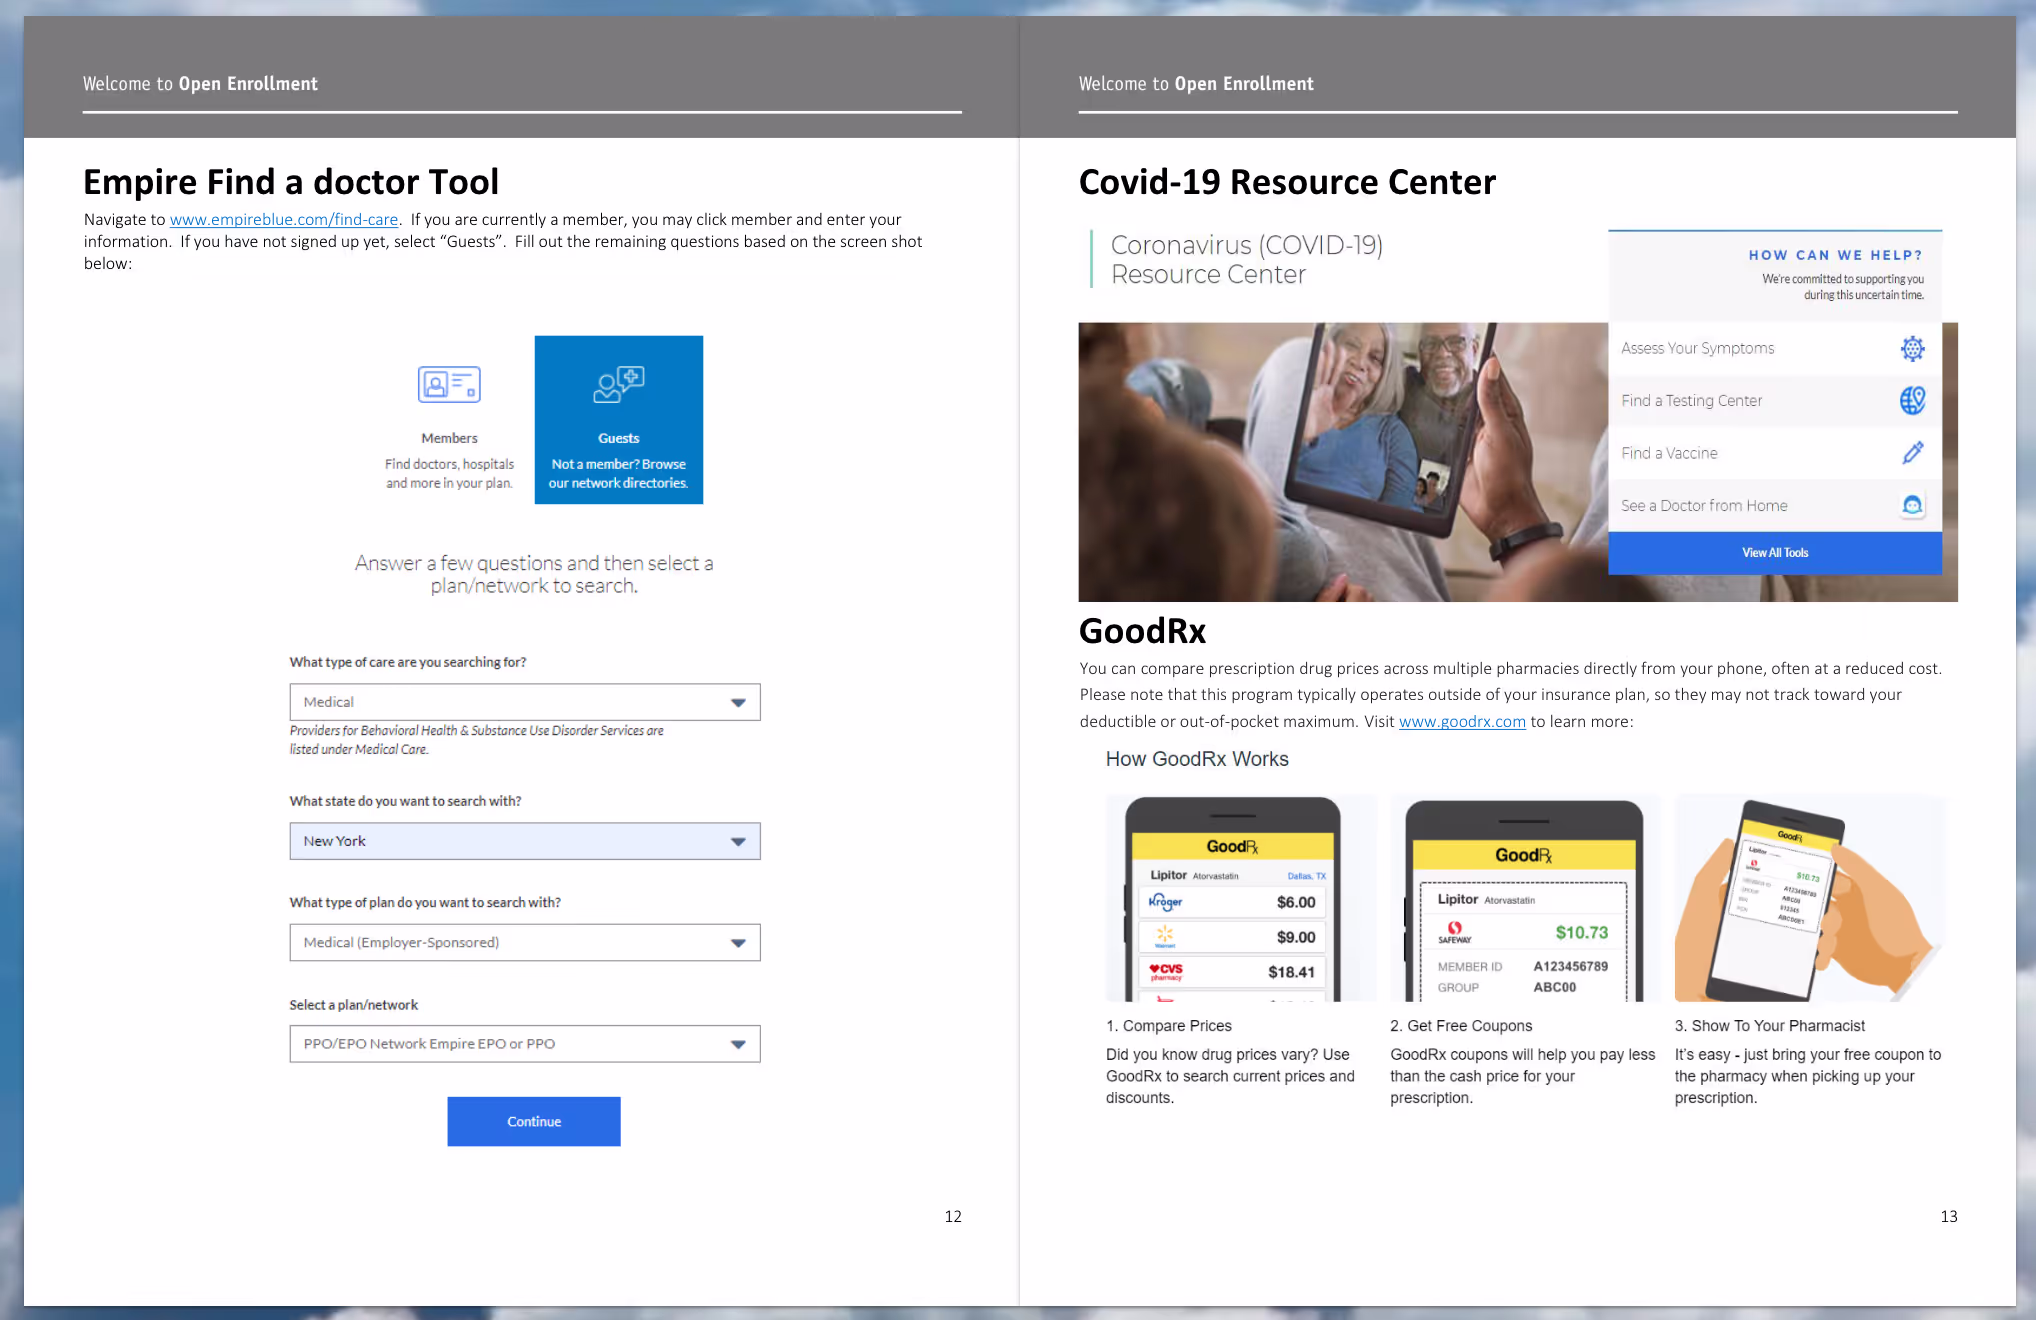The width and height of the screenshot is (2036, 1320).
Task: Click the Find a Vaccine syringe icon
Action: pyautogui.click(x=1912, y=453)
